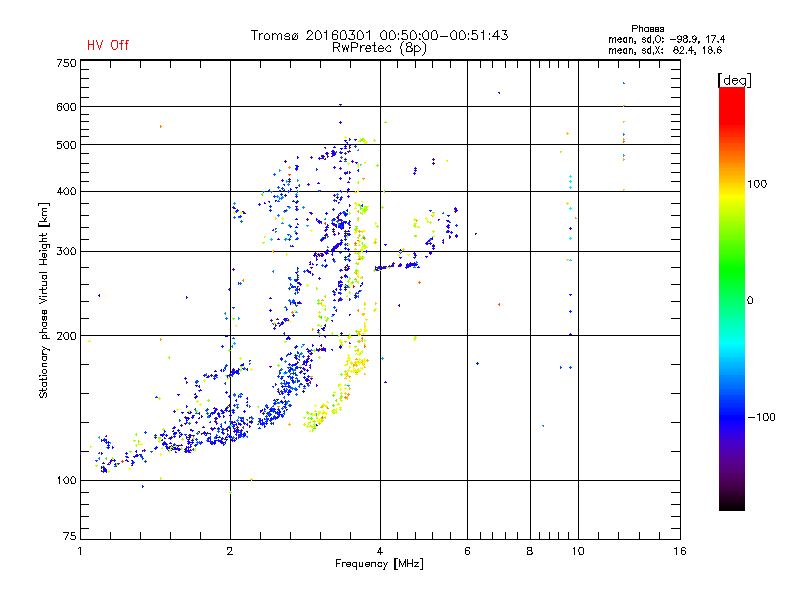This screenshot has height=600, width=800.
Task: Click the 300 tick on height axis
Action: tap(66, 251)
